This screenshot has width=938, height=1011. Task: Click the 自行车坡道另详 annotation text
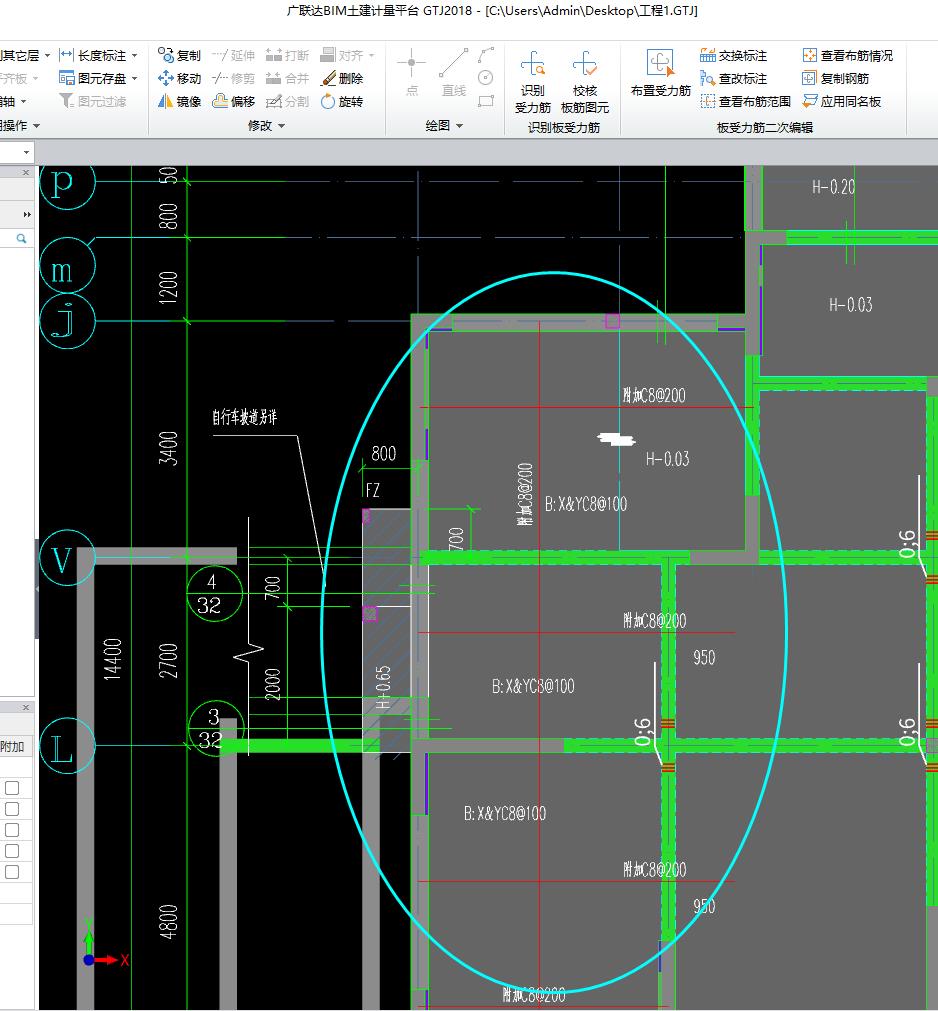click(245, 417)
